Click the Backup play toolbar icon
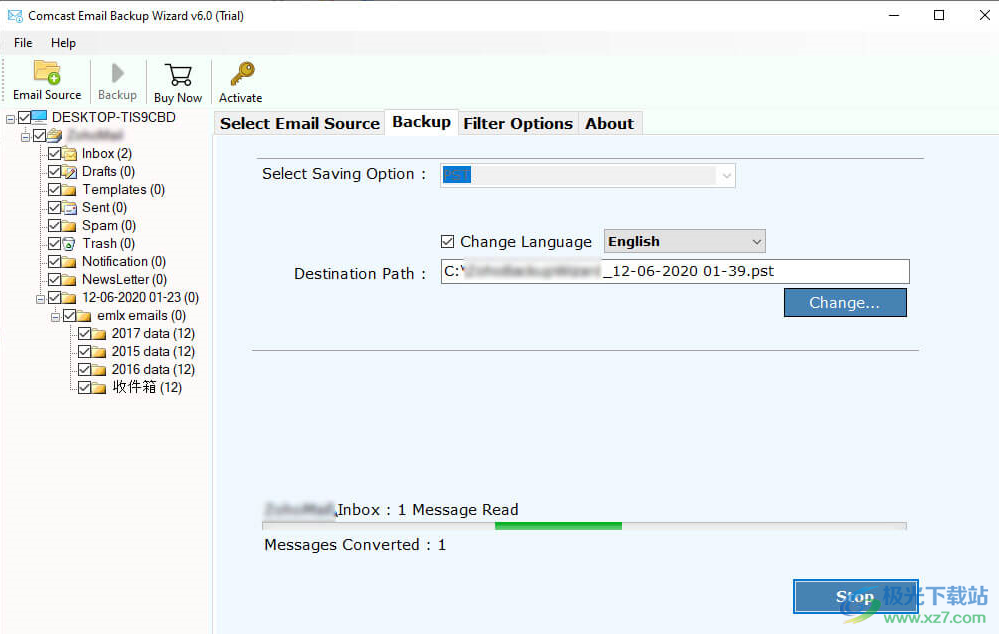 (x=117, y=73)
